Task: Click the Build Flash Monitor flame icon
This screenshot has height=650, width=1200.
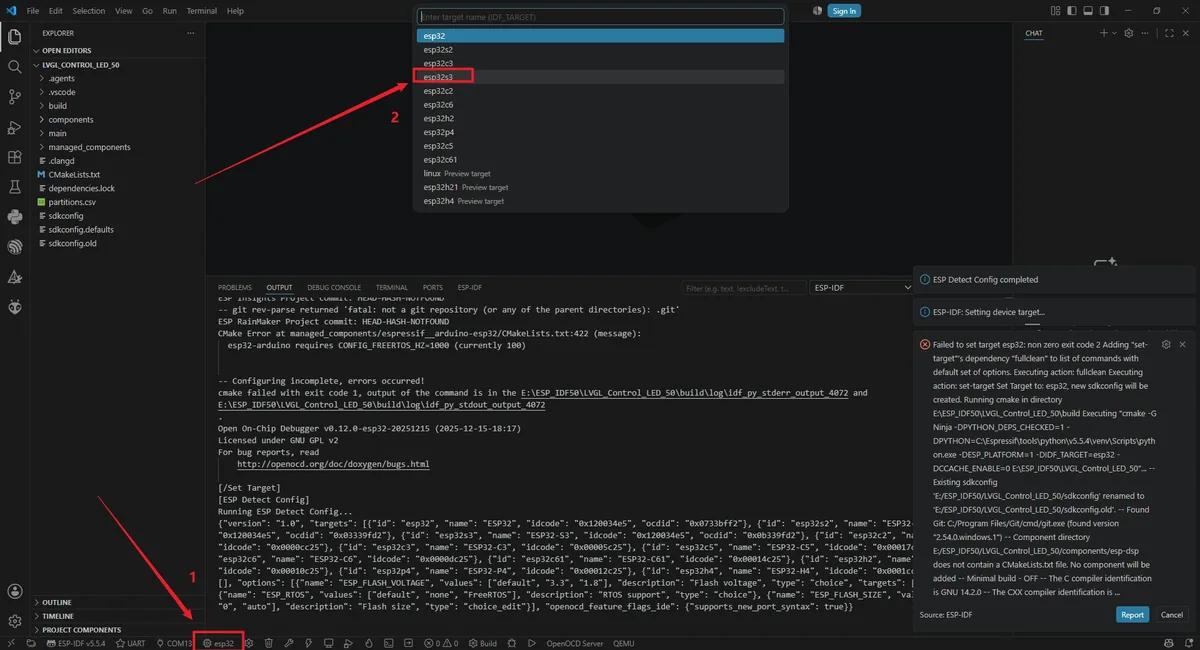Action: (x=368, y=643)
